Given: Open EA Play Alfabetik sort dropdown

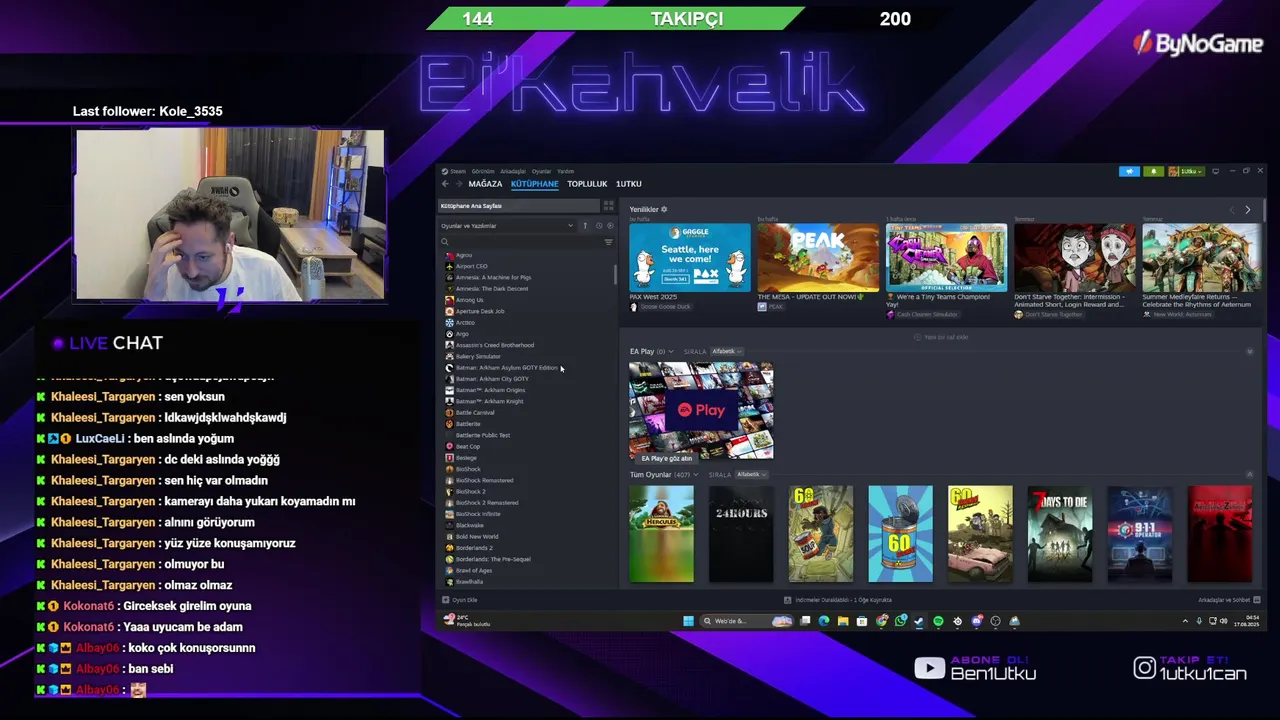Looking at the screenshot, I should (726, 352).
